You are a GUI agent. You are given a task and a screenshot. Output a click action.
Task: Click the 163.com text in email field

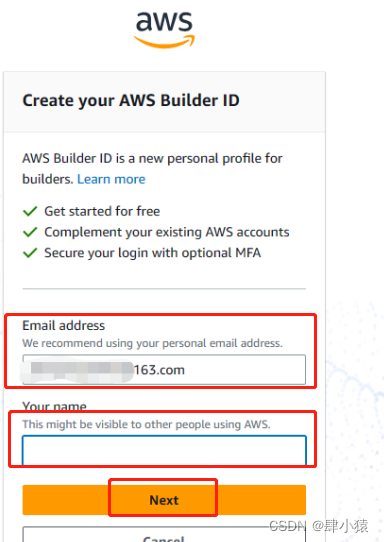(x=159, y=370)
